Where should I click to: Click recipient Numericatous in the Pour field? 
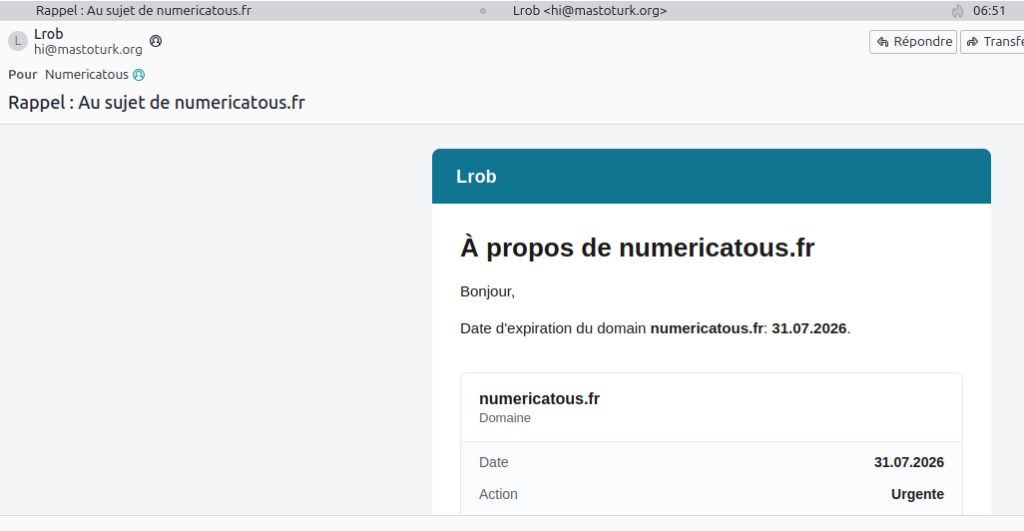tap(87, 74)
